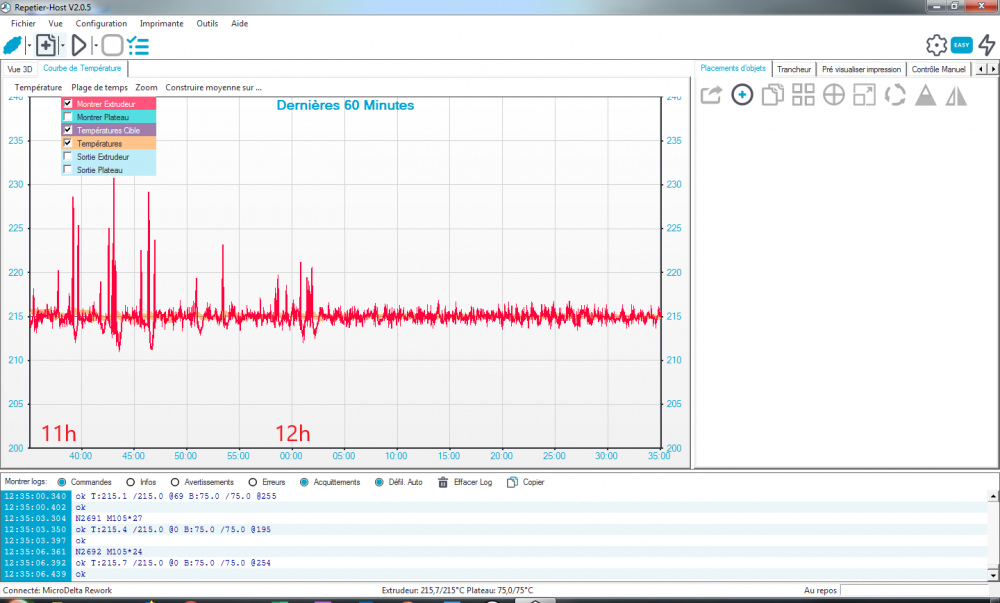Click the Rotate object icon

coord(895,95)
